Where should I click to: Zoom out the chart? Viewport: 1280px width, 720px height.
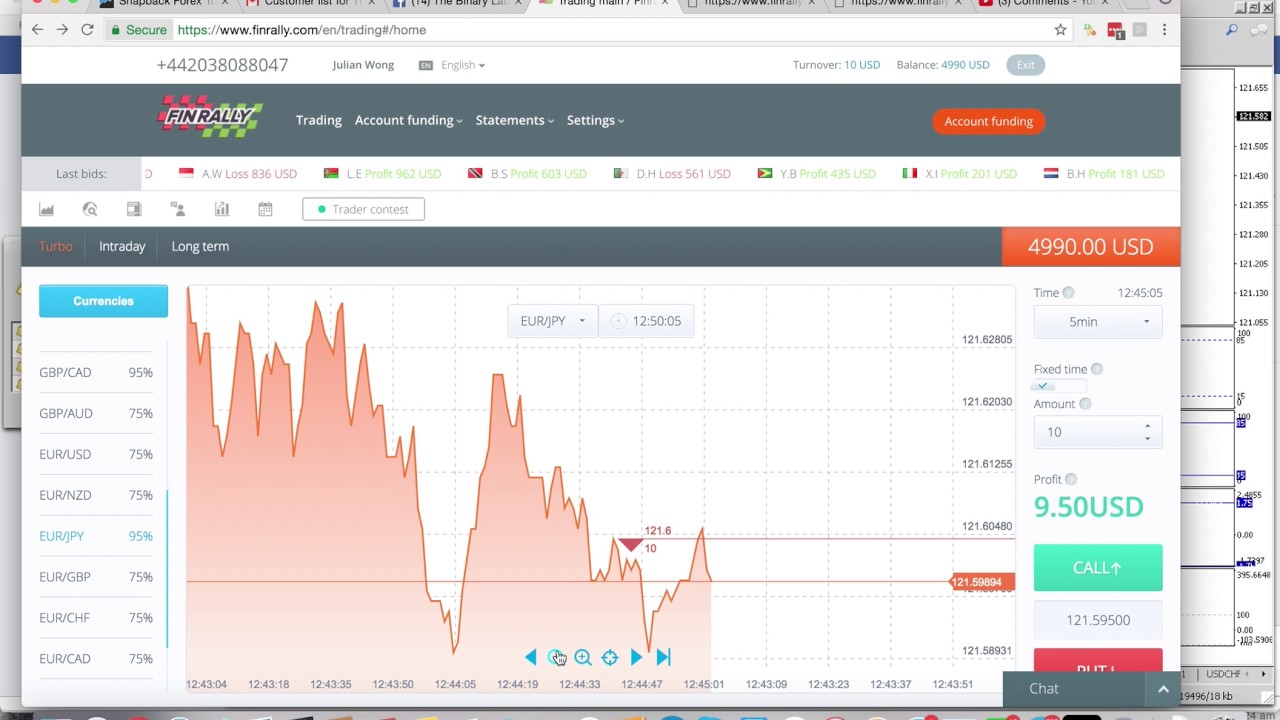(x=556, y=657)
